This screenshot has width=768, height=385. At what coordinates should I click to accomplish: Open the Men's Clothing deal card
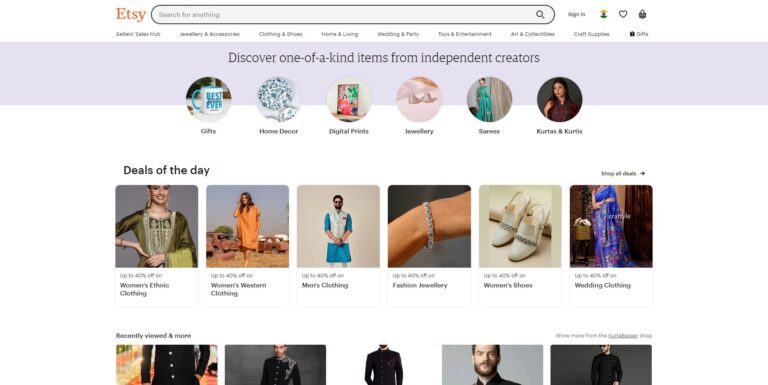[338, 246]
